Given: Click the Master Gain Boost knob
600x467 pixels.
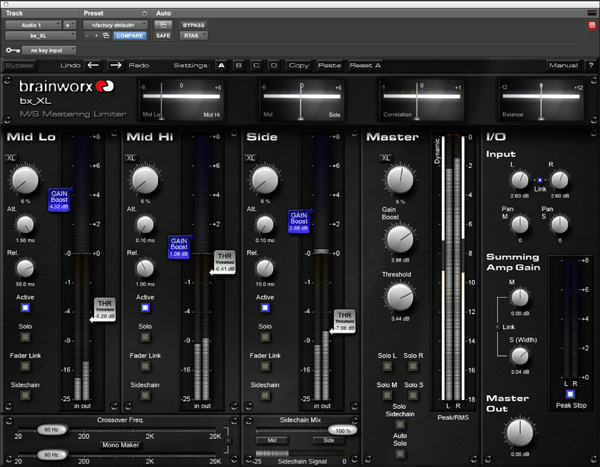Looking at the screenshot, I should click(x=400, y=239).
